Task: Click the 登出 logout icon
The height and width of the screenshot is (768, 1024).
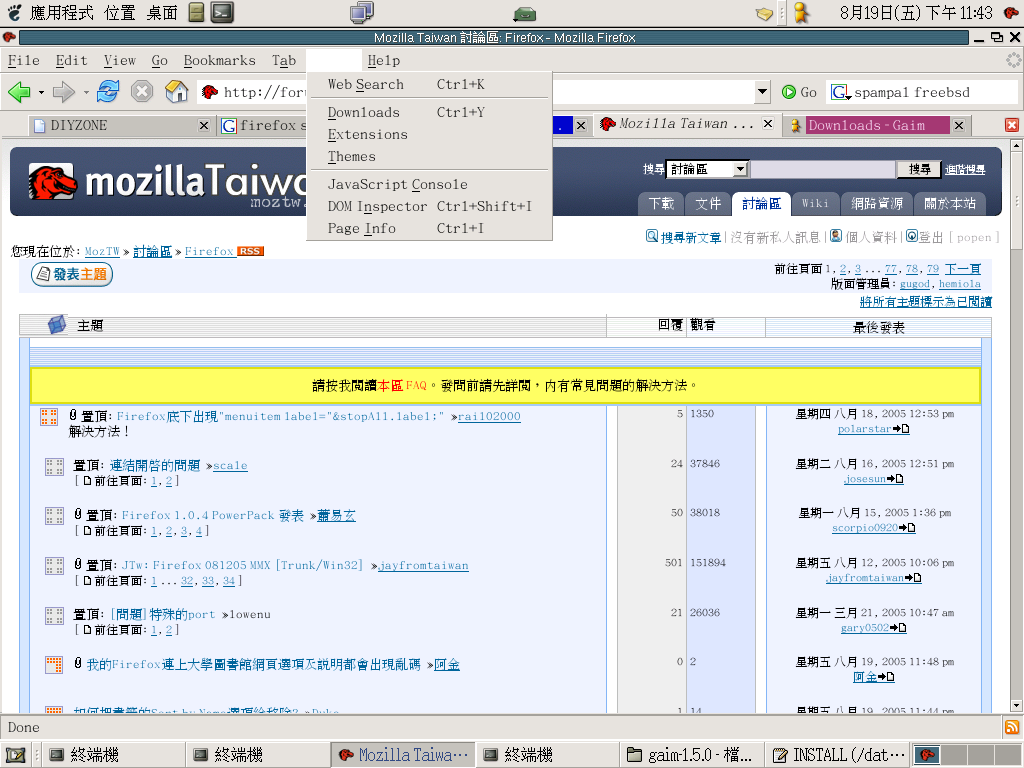Action: (x=912, y=236)
